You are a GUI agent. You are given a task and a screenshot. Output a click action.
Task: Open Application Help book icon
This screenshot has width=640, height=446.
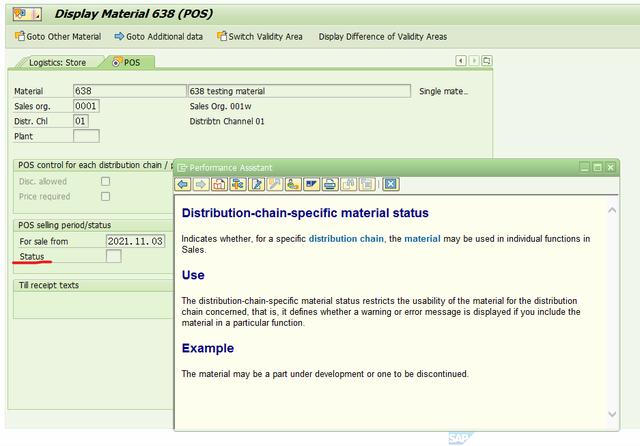click(x=219, y=184)
